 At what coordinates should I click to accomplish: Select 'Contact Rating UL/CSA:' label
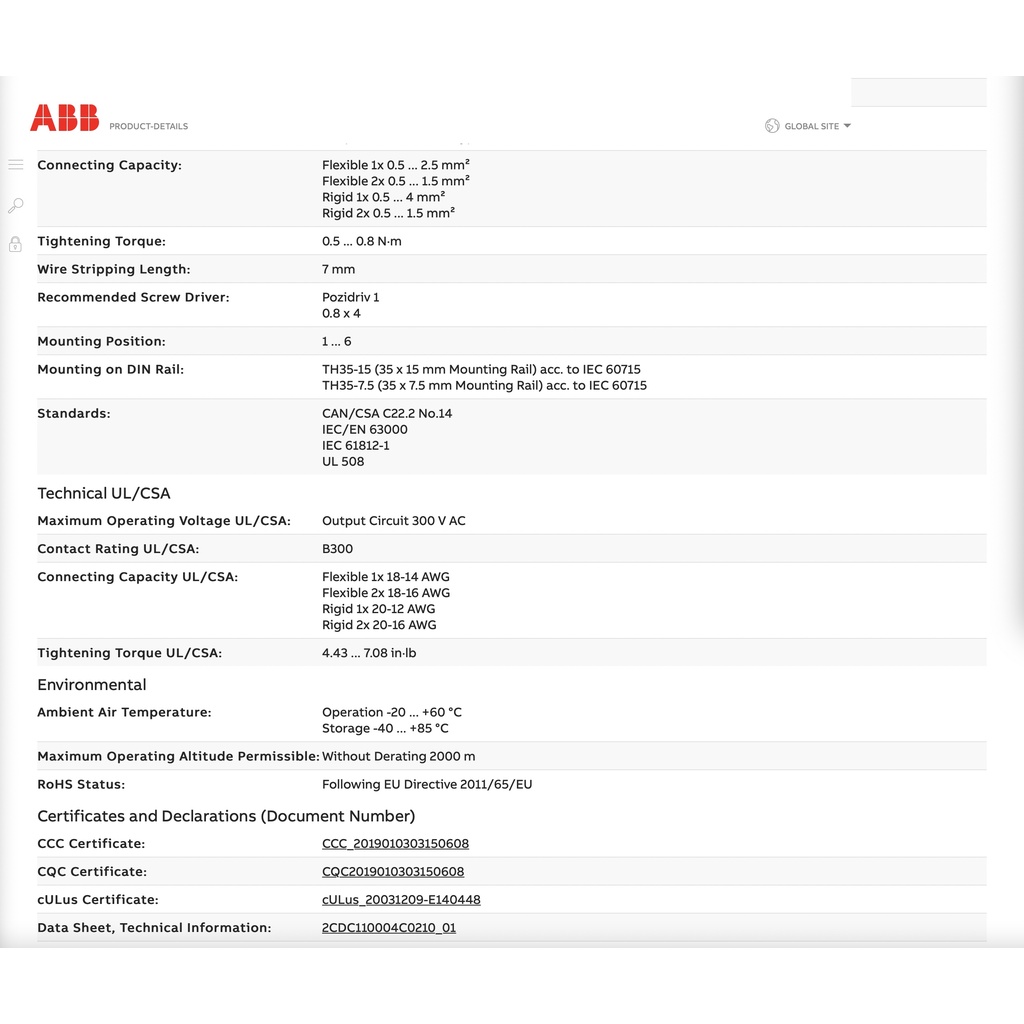[x=118, y=549]
